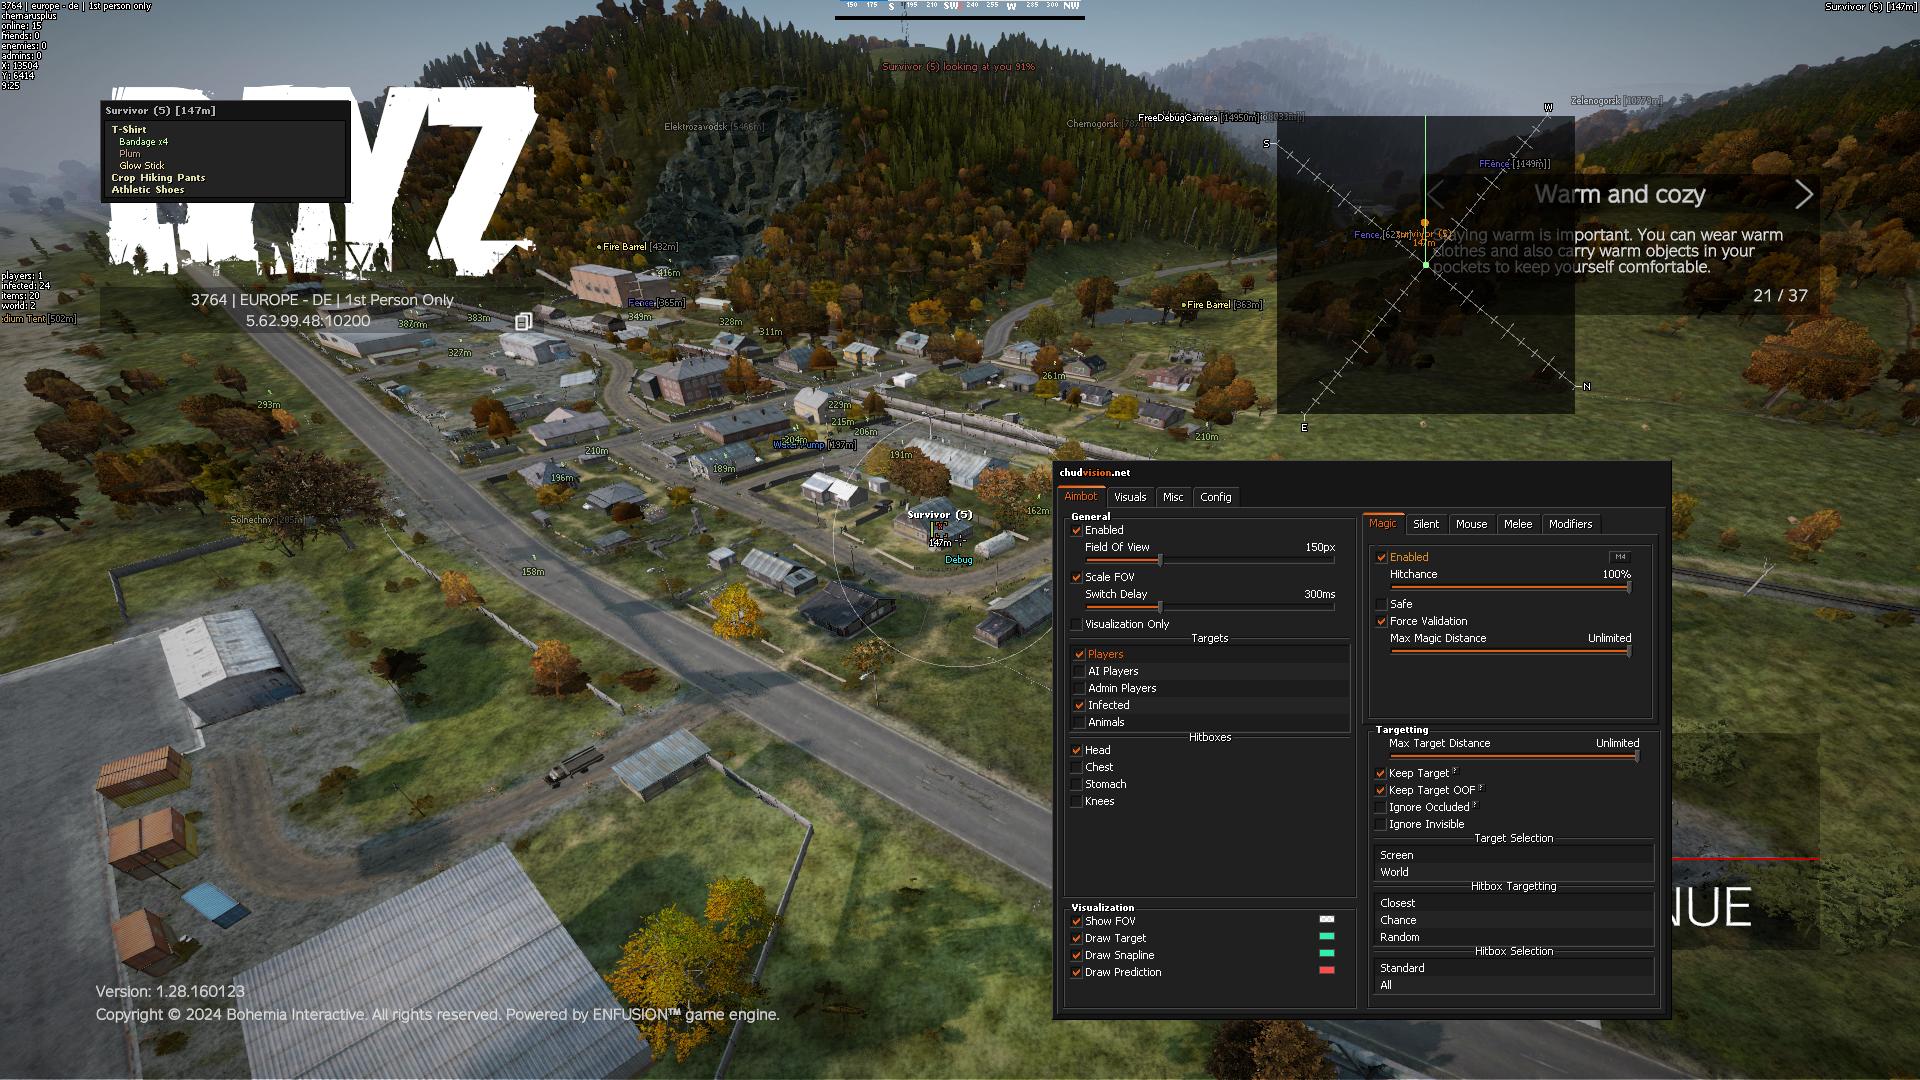Click the Field Of View slider handle

[1160, 560]
